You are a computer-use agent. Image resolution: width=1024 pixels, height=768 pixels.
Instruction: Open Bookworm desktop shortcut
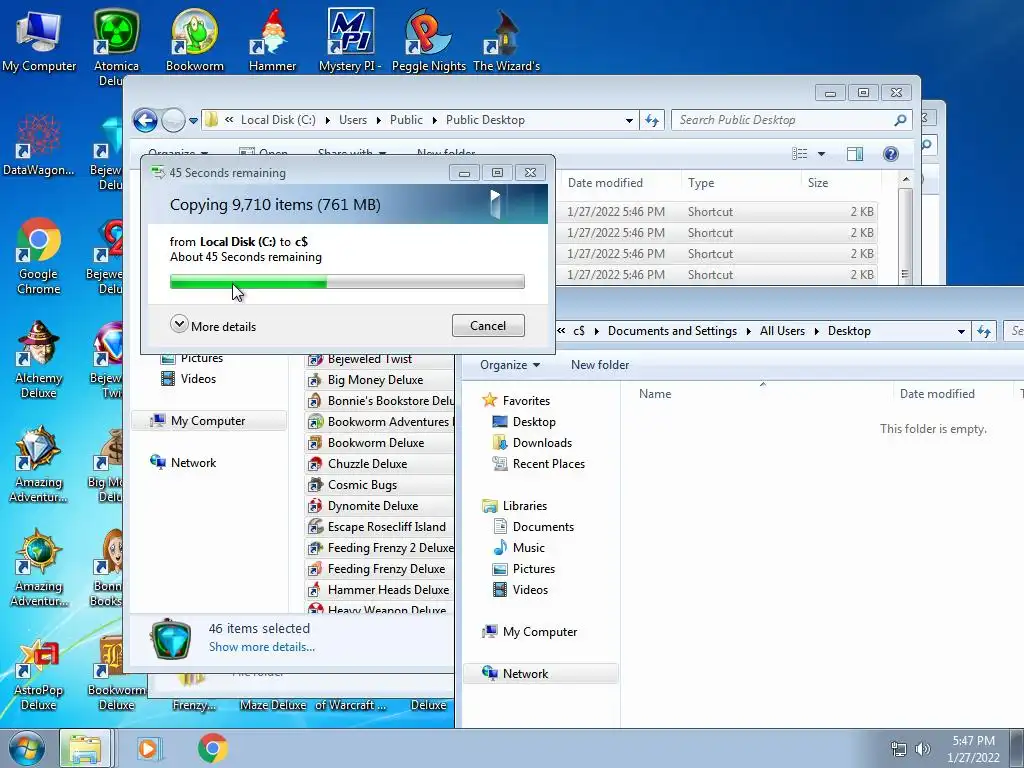[x=195, y=40]
